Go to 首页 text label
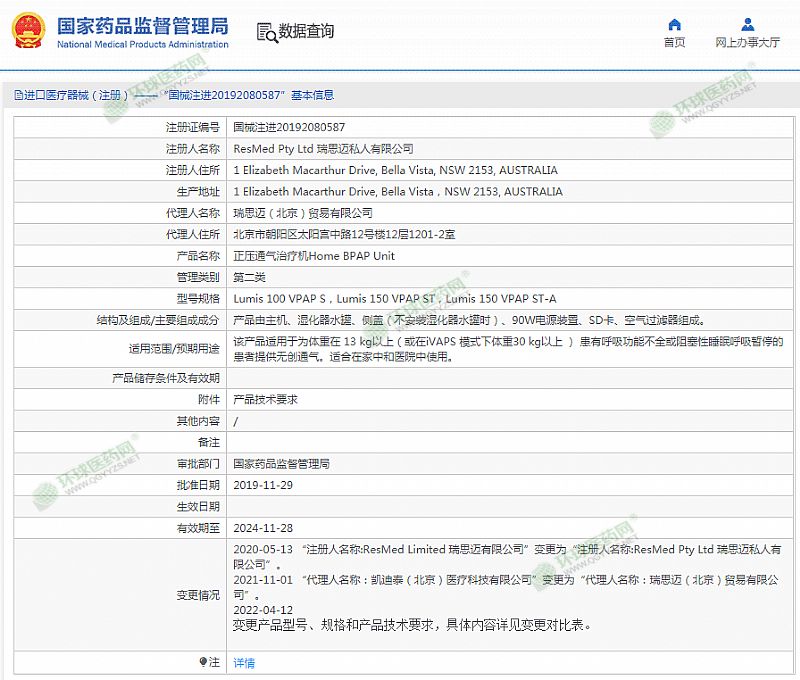 point(674,43)
